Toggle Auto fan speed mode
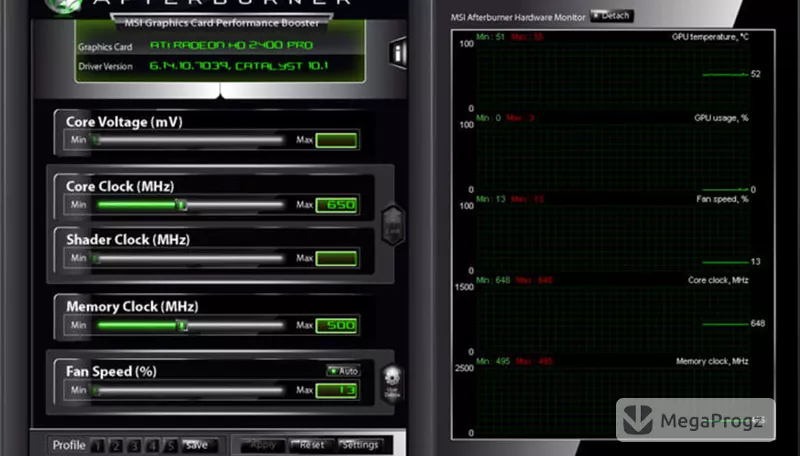Image resolution: width=800 pixels, height=456 pixels. pos(343,371)
